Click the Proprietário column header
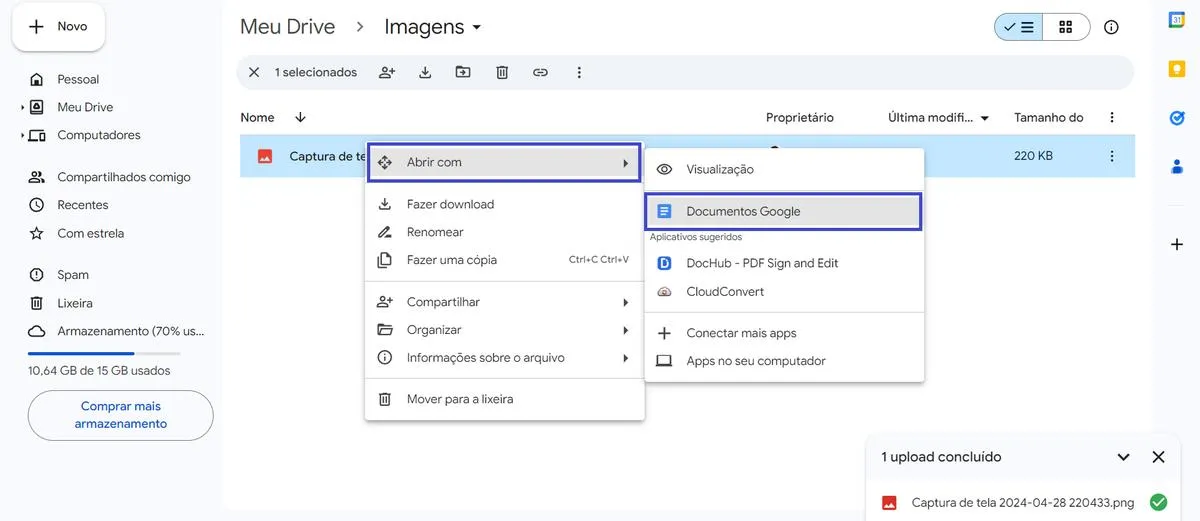Screen dimensions: 1200x521 800,117
